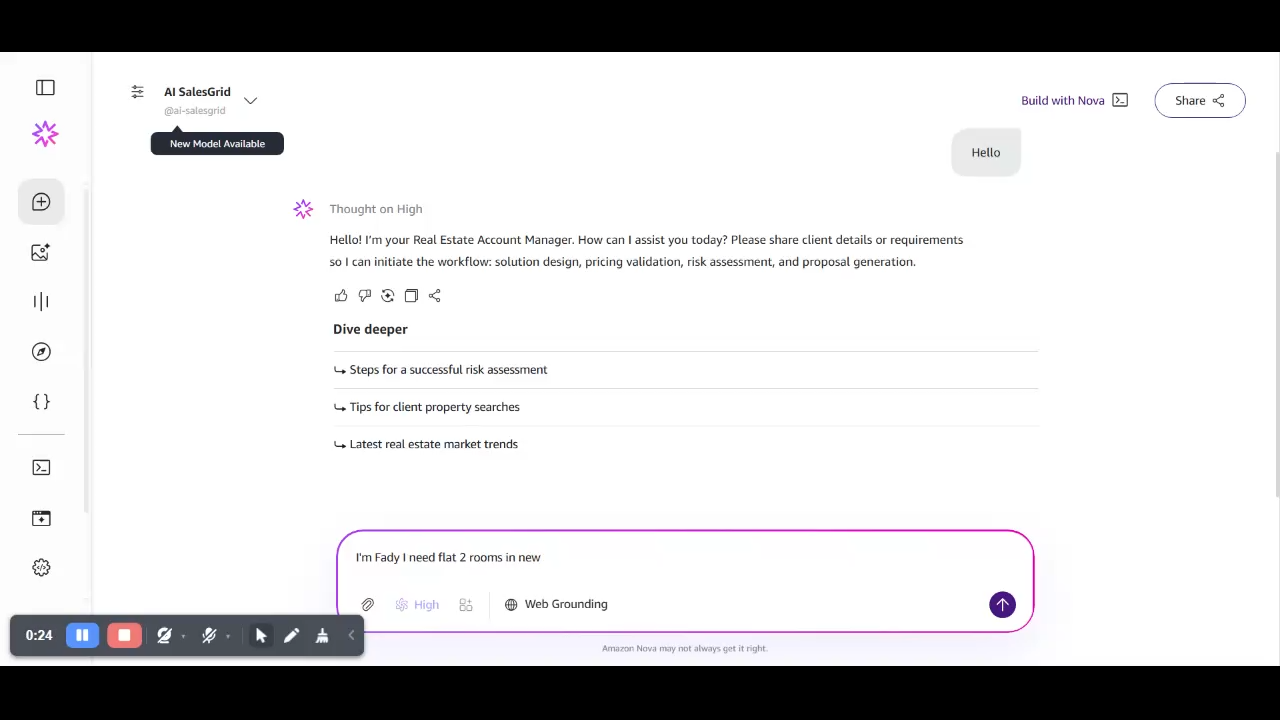The height and width of the screenshot is (720, 1280).
Task: Regenerate the response
Action: click(x=388, y=296)
